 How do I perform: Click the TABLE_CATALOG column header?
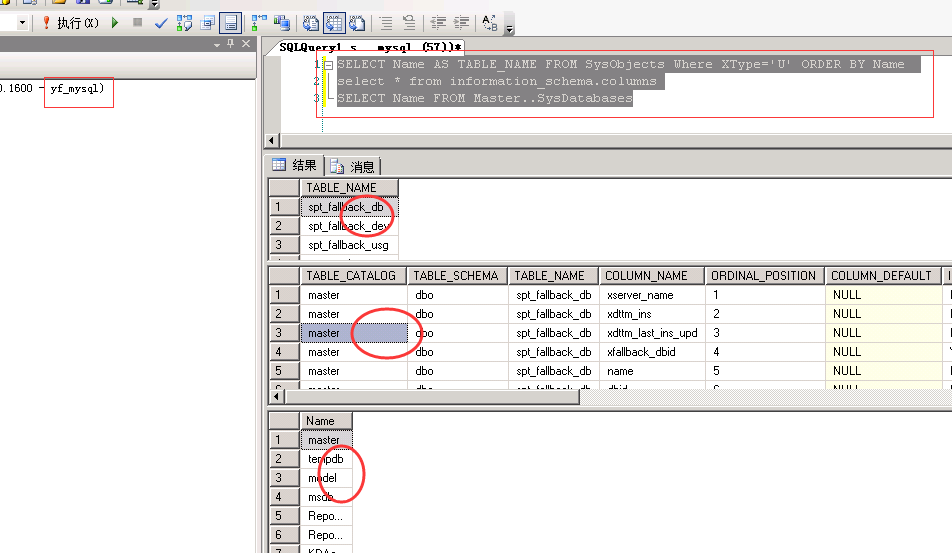pyautogui.click(x=351, y=275)
